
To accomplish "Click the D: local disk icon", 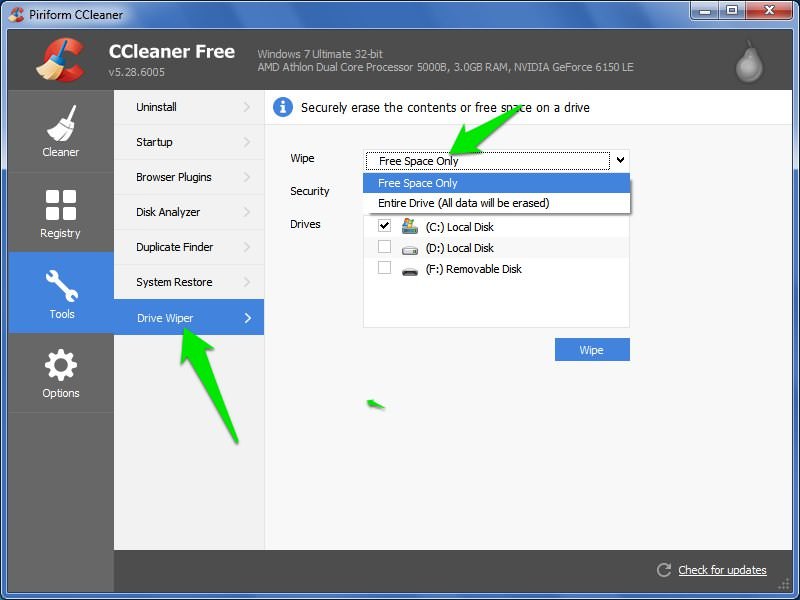I will (410, 250).
